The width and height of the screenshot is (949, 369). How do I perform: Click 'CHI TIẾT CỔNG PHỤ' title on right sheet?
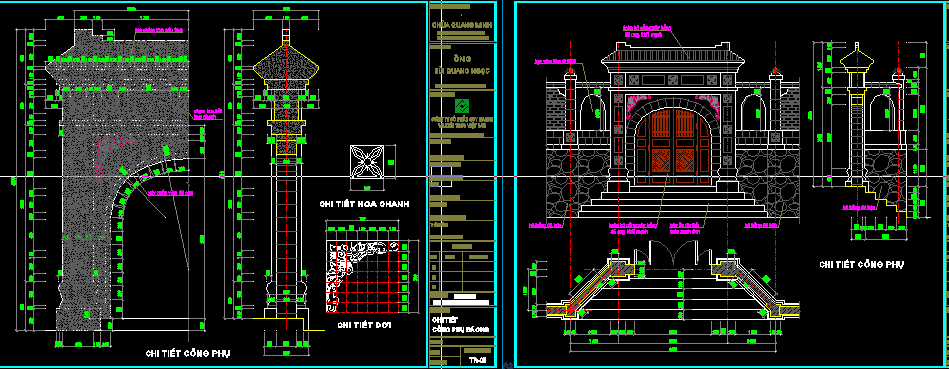point(861,264)
